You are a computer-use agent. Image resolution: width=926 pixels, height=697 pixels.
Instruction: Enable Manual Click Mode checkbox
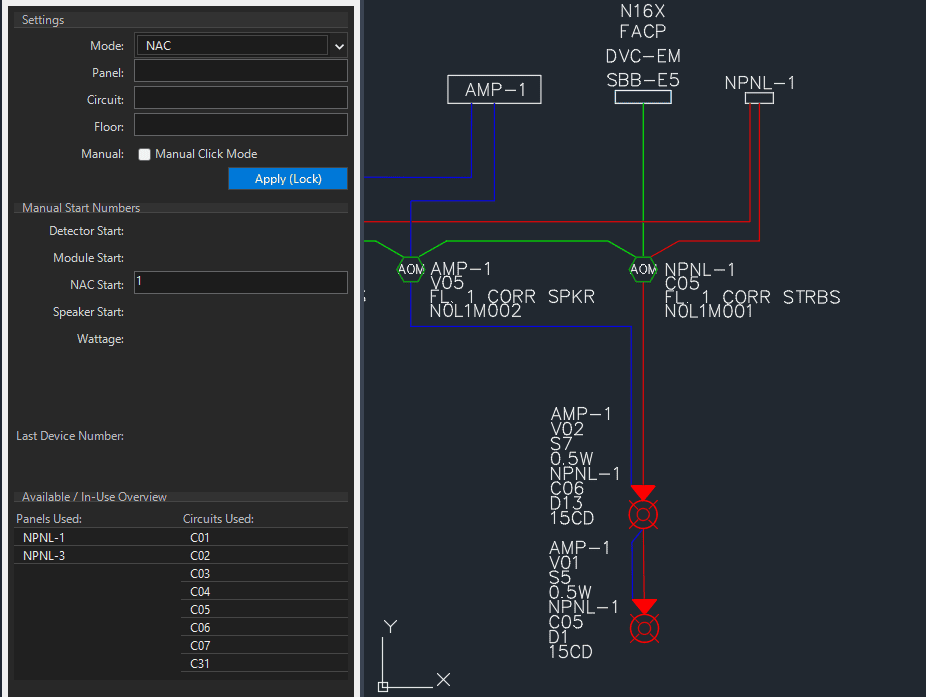click(x=145, y=154)
